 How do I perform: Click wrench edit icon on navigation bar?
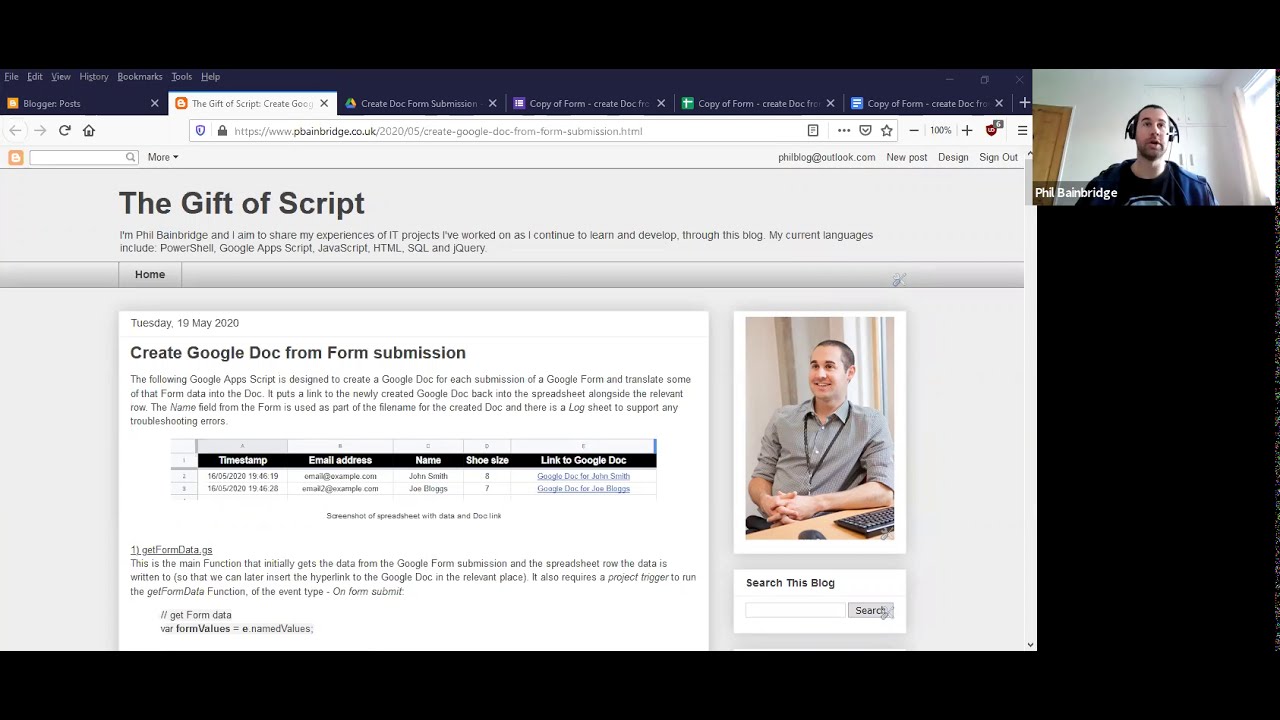(899, 280)
